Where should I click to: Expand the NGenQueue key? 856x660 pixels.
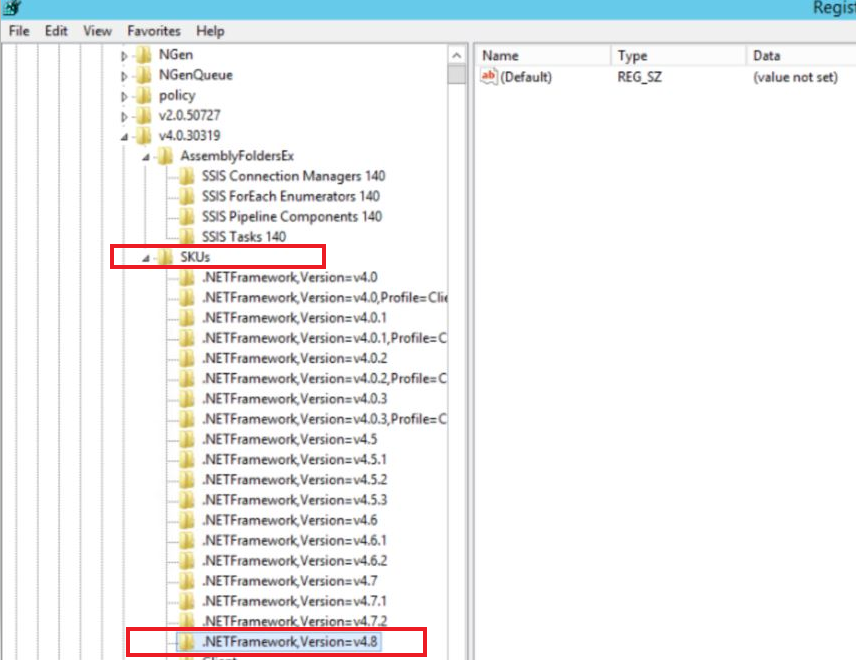pyautogui.click(x=125, y=76)
